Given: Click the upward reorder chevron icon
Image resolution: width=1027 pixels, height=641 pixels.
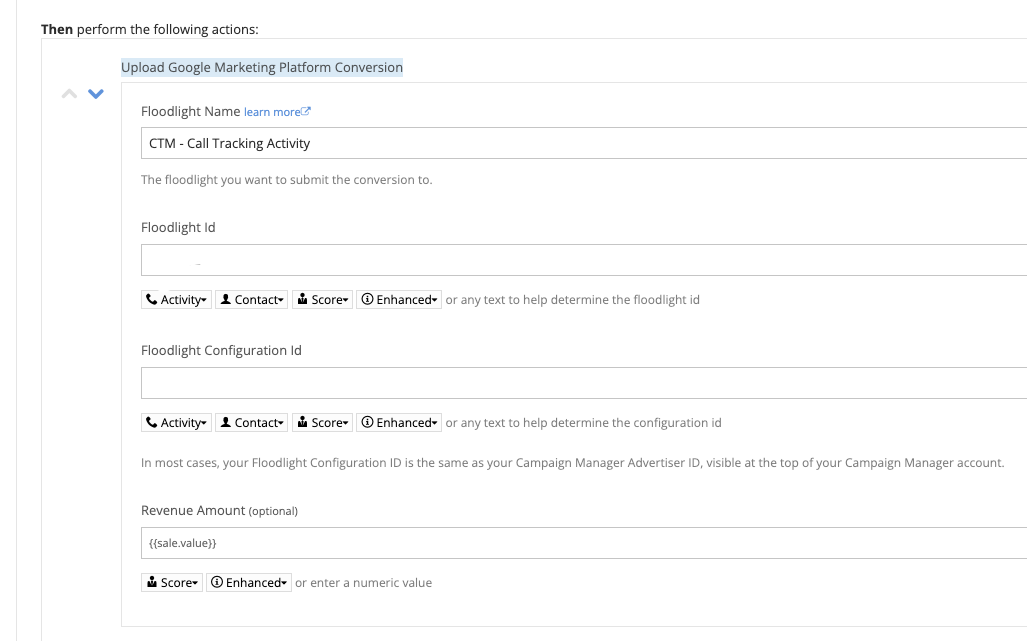Looking at the screenshot, I should pos(68,93).
